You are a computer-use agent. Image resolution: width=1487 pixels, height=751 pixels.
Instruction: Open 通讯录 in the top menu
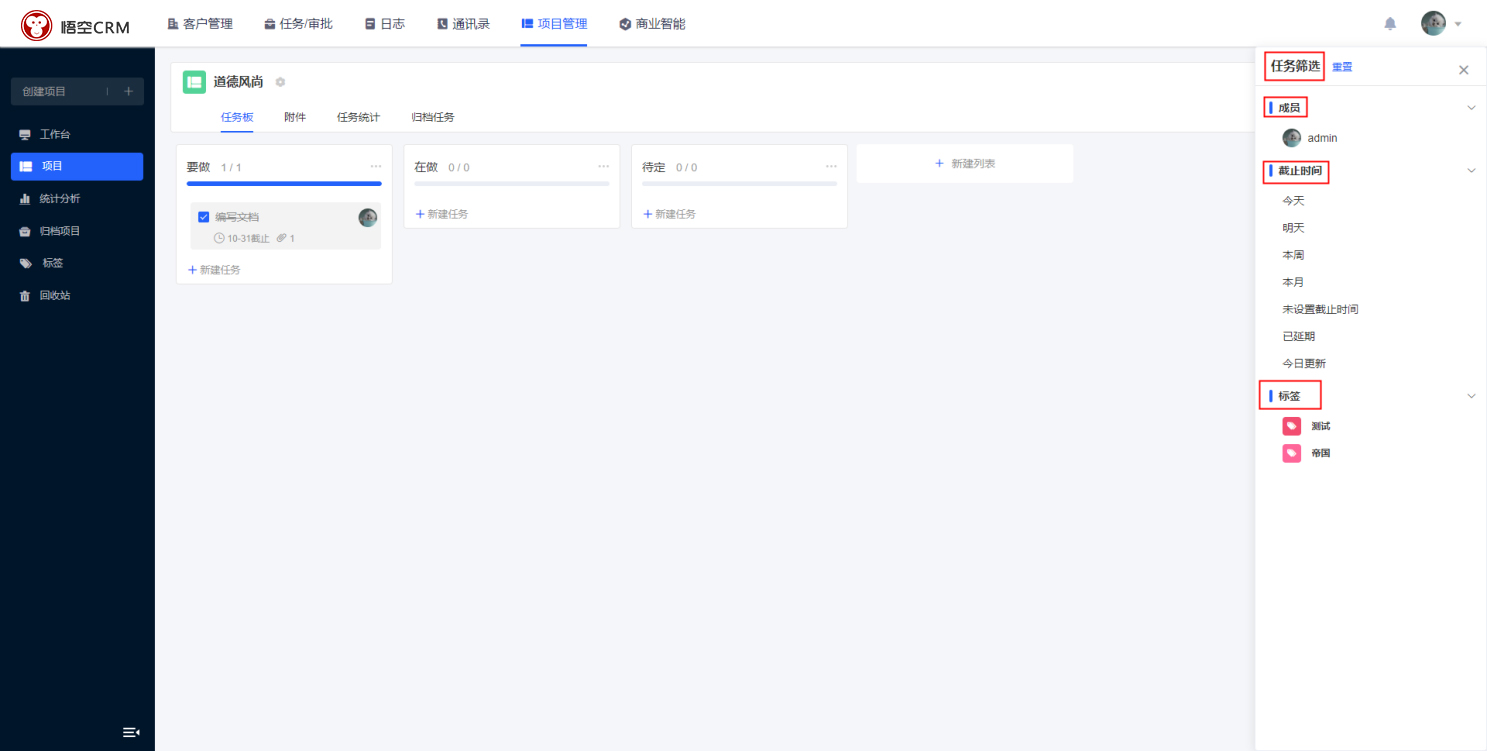(463, 24)
